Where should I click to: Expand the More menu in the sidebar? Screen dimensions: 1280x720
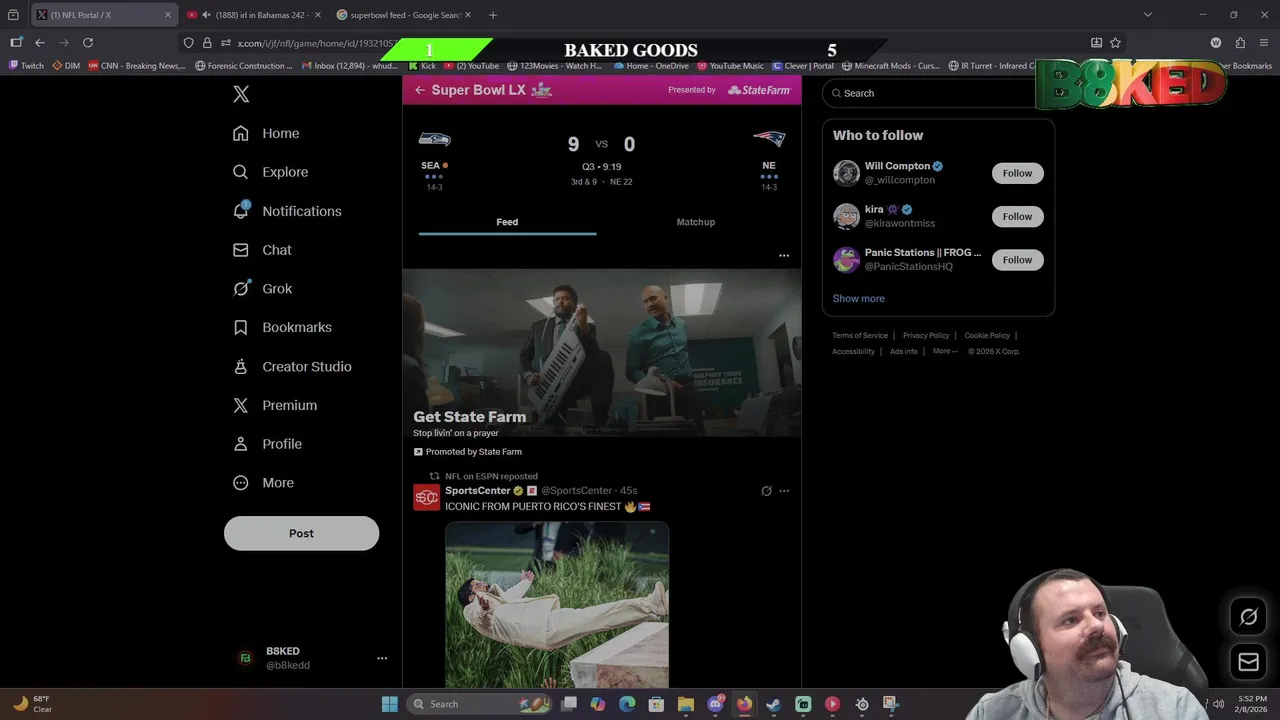coord(263,483)
